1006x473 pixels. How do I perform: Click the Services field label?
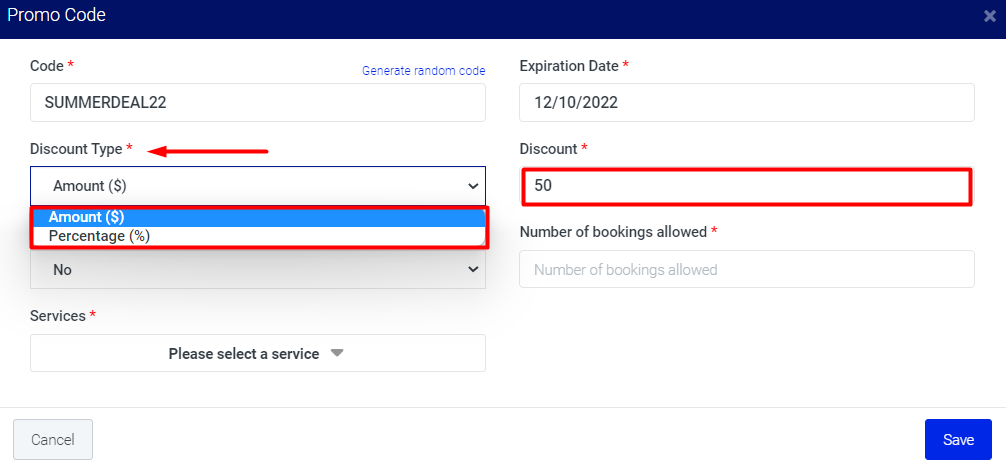(x=58, y=316)
